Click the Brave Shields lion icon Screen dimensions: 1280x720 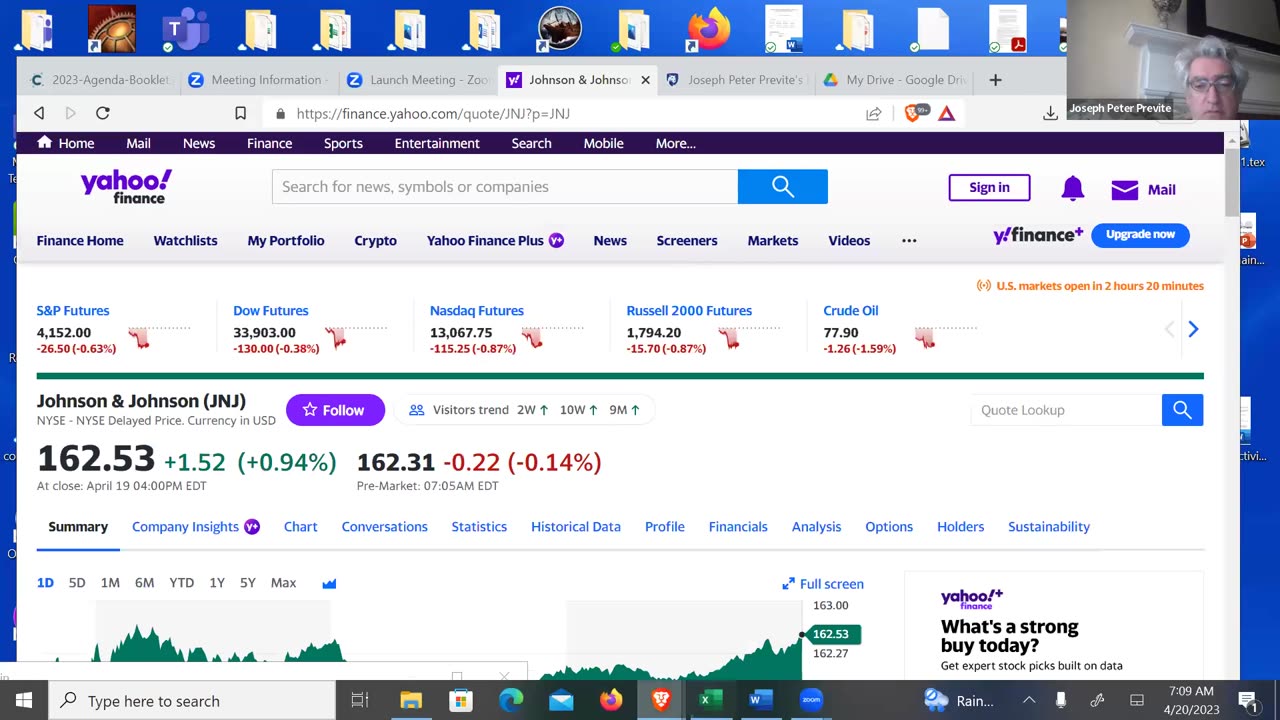click(x=913, y=113)
